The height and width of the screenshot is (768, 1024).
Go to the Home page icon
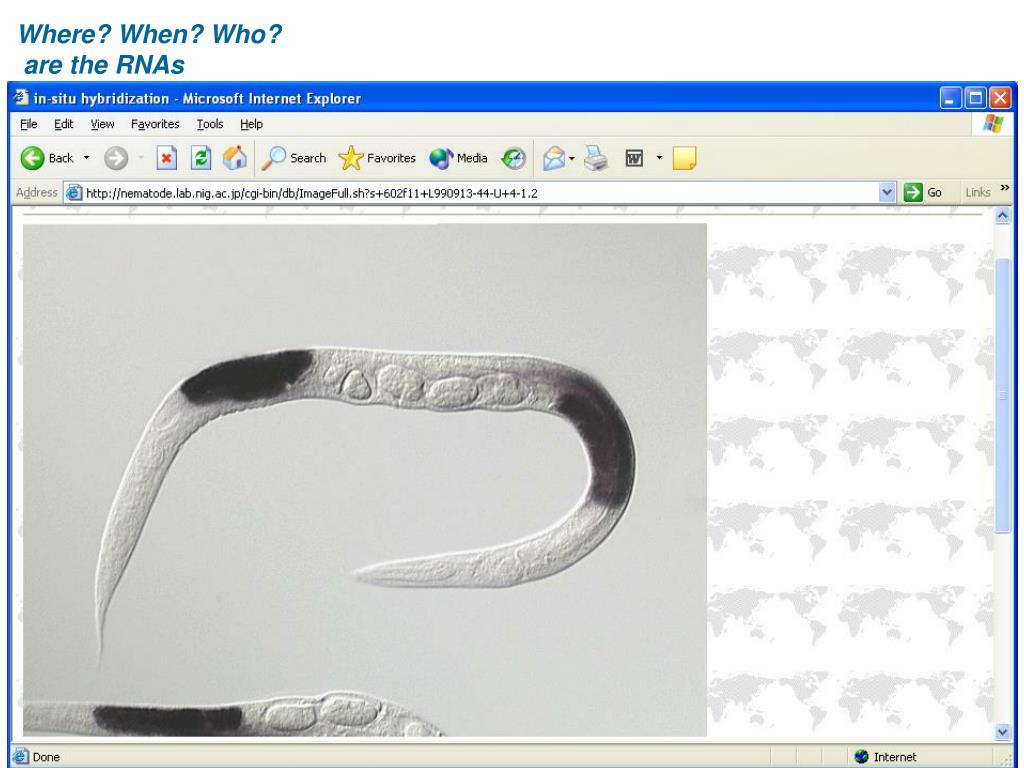tap(235, 158)
